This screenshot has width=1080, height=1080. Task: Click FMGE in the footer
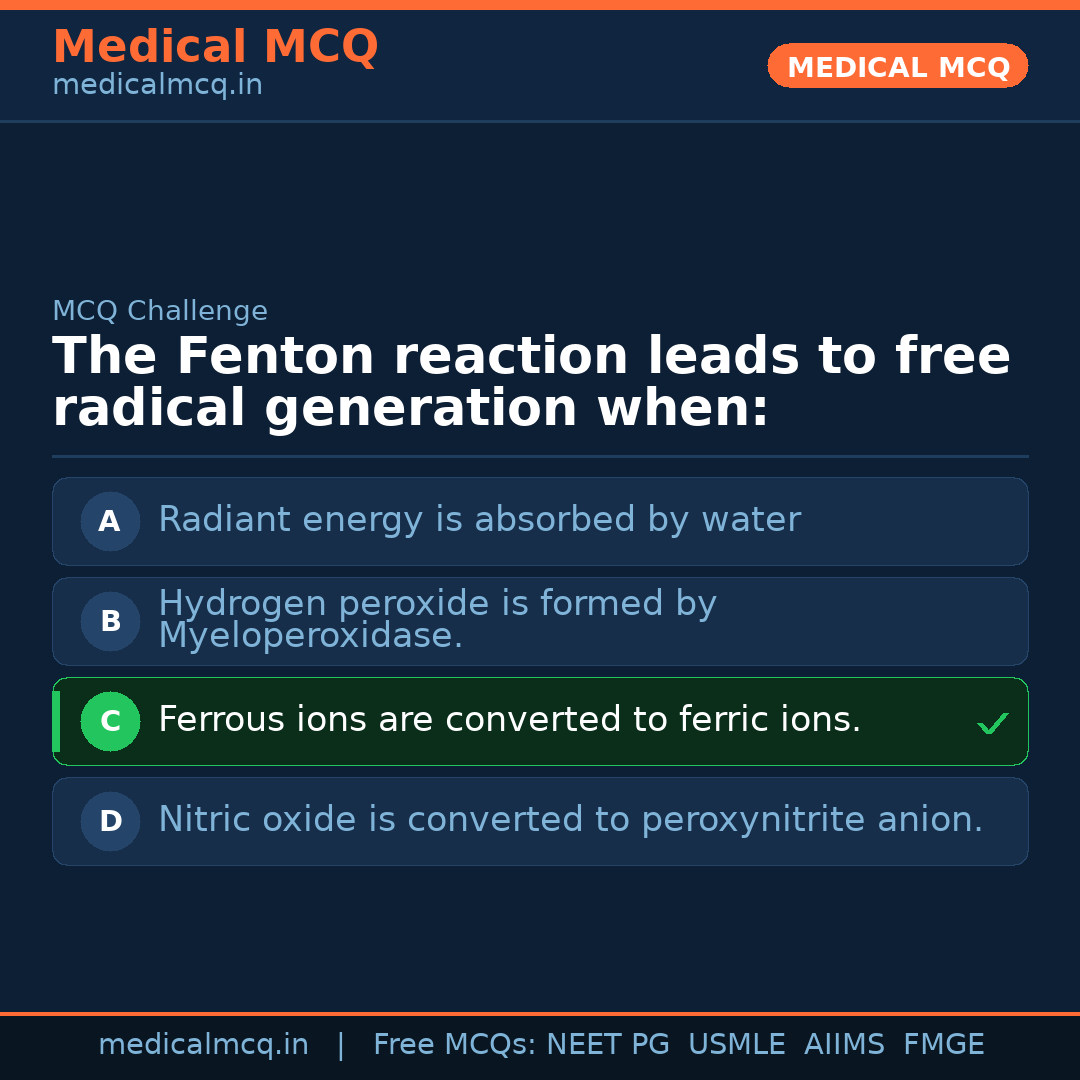[x=943, y=1045]
